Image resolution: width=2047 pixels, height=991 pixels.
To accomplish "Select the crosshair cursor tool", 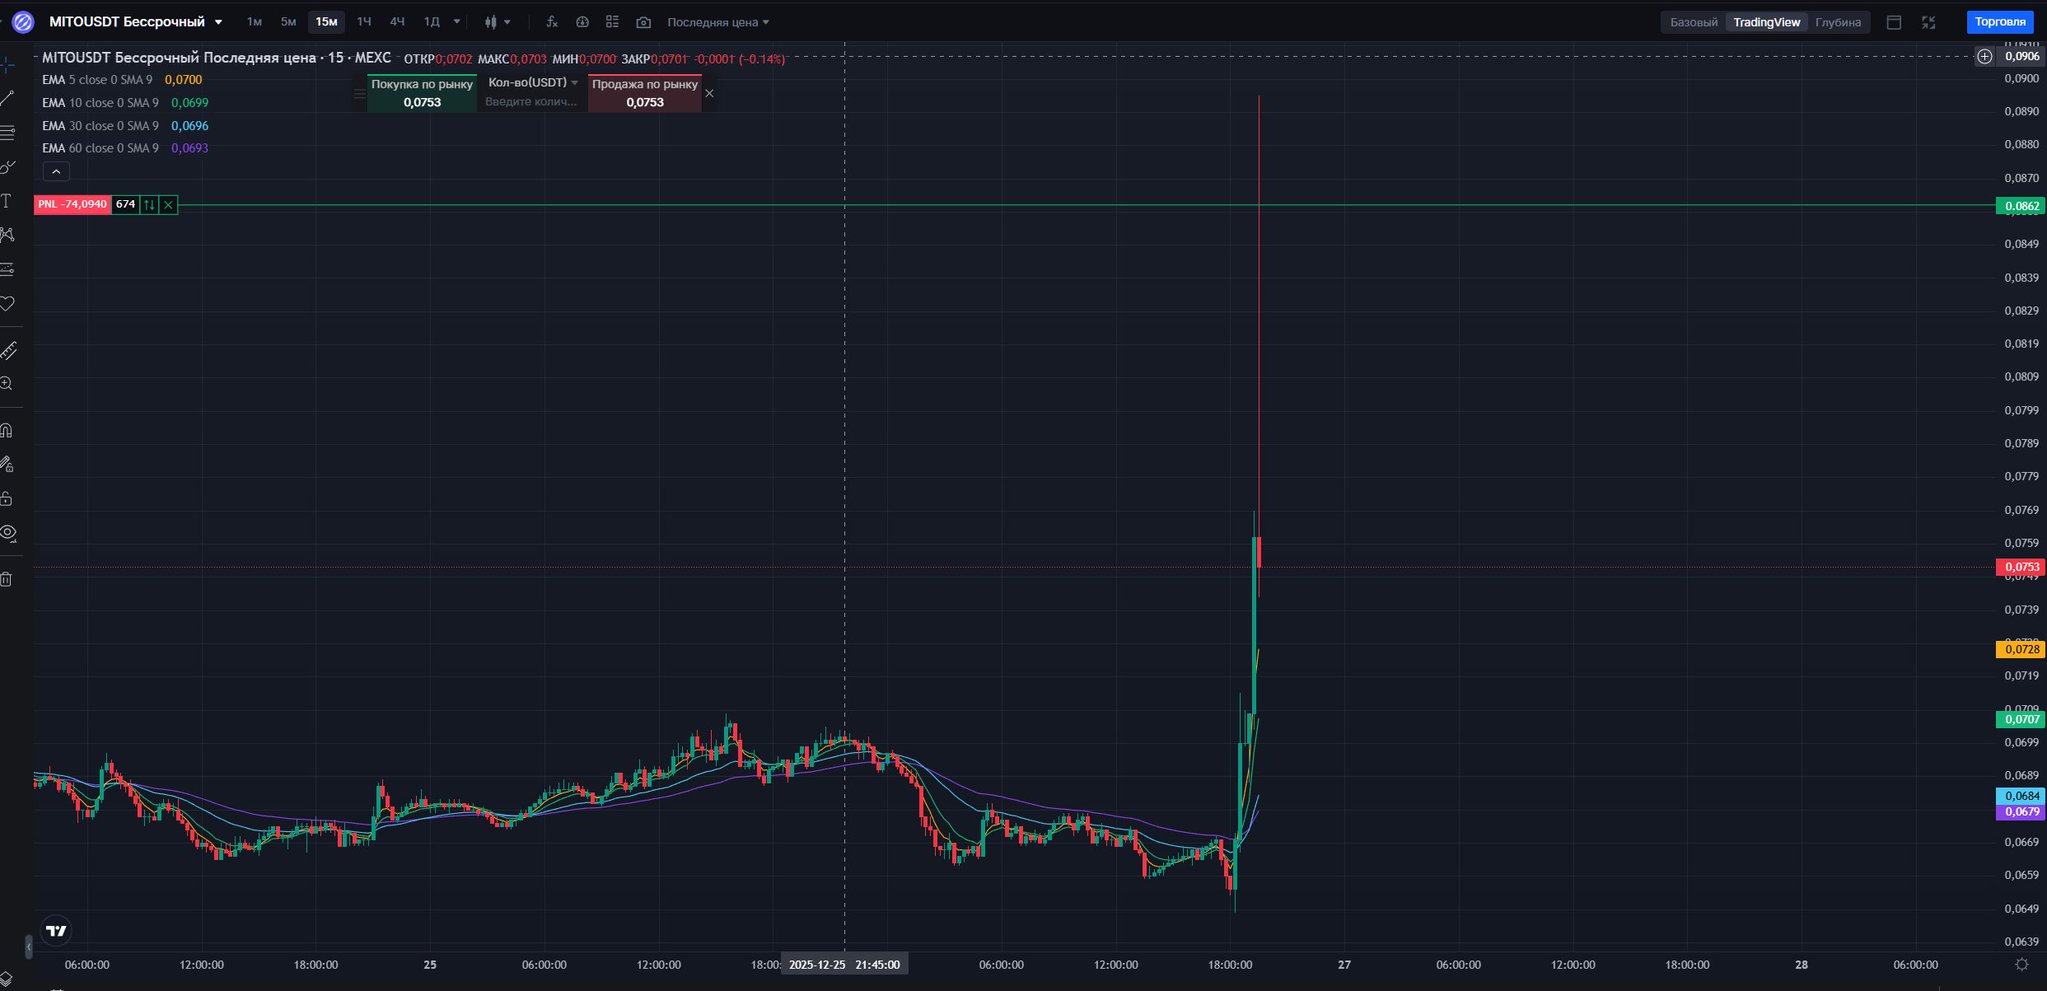I will point(7,65).
